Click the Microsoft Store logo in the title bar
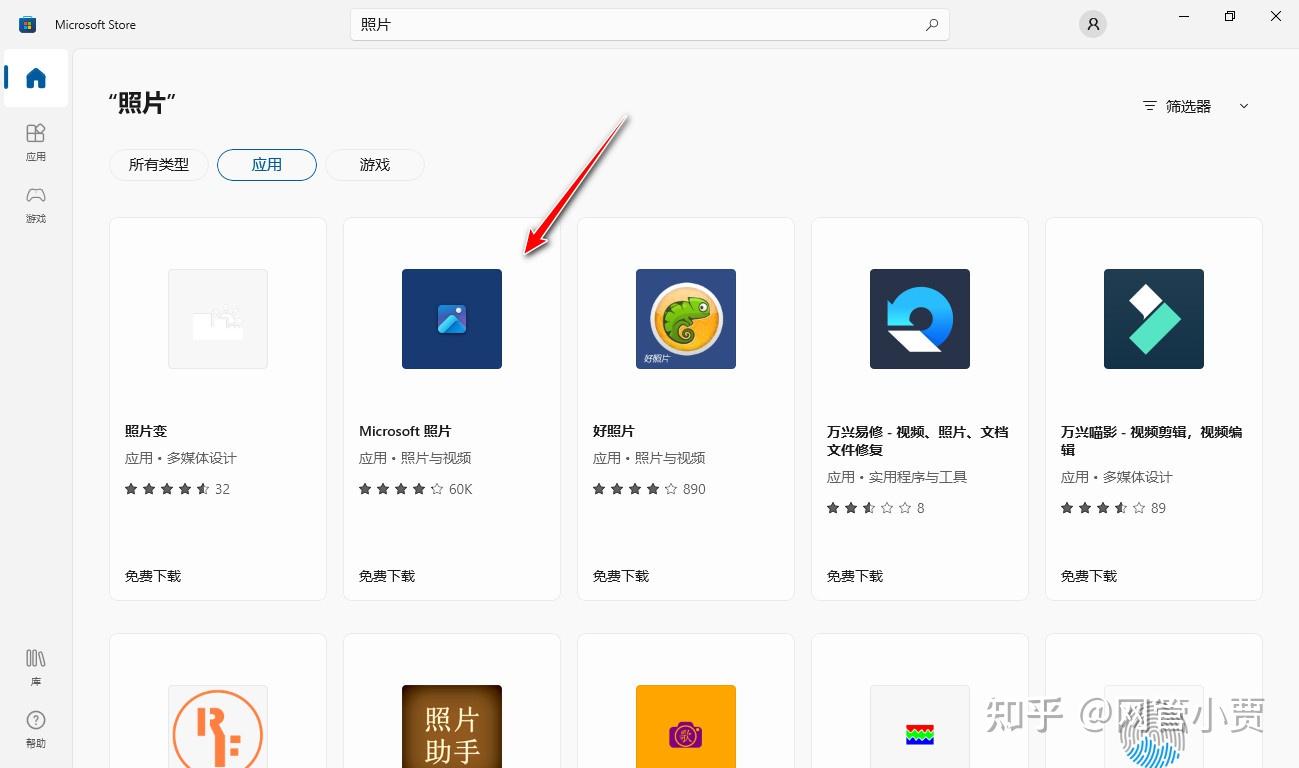This screenshot has height=768, width=1299. 28,25
